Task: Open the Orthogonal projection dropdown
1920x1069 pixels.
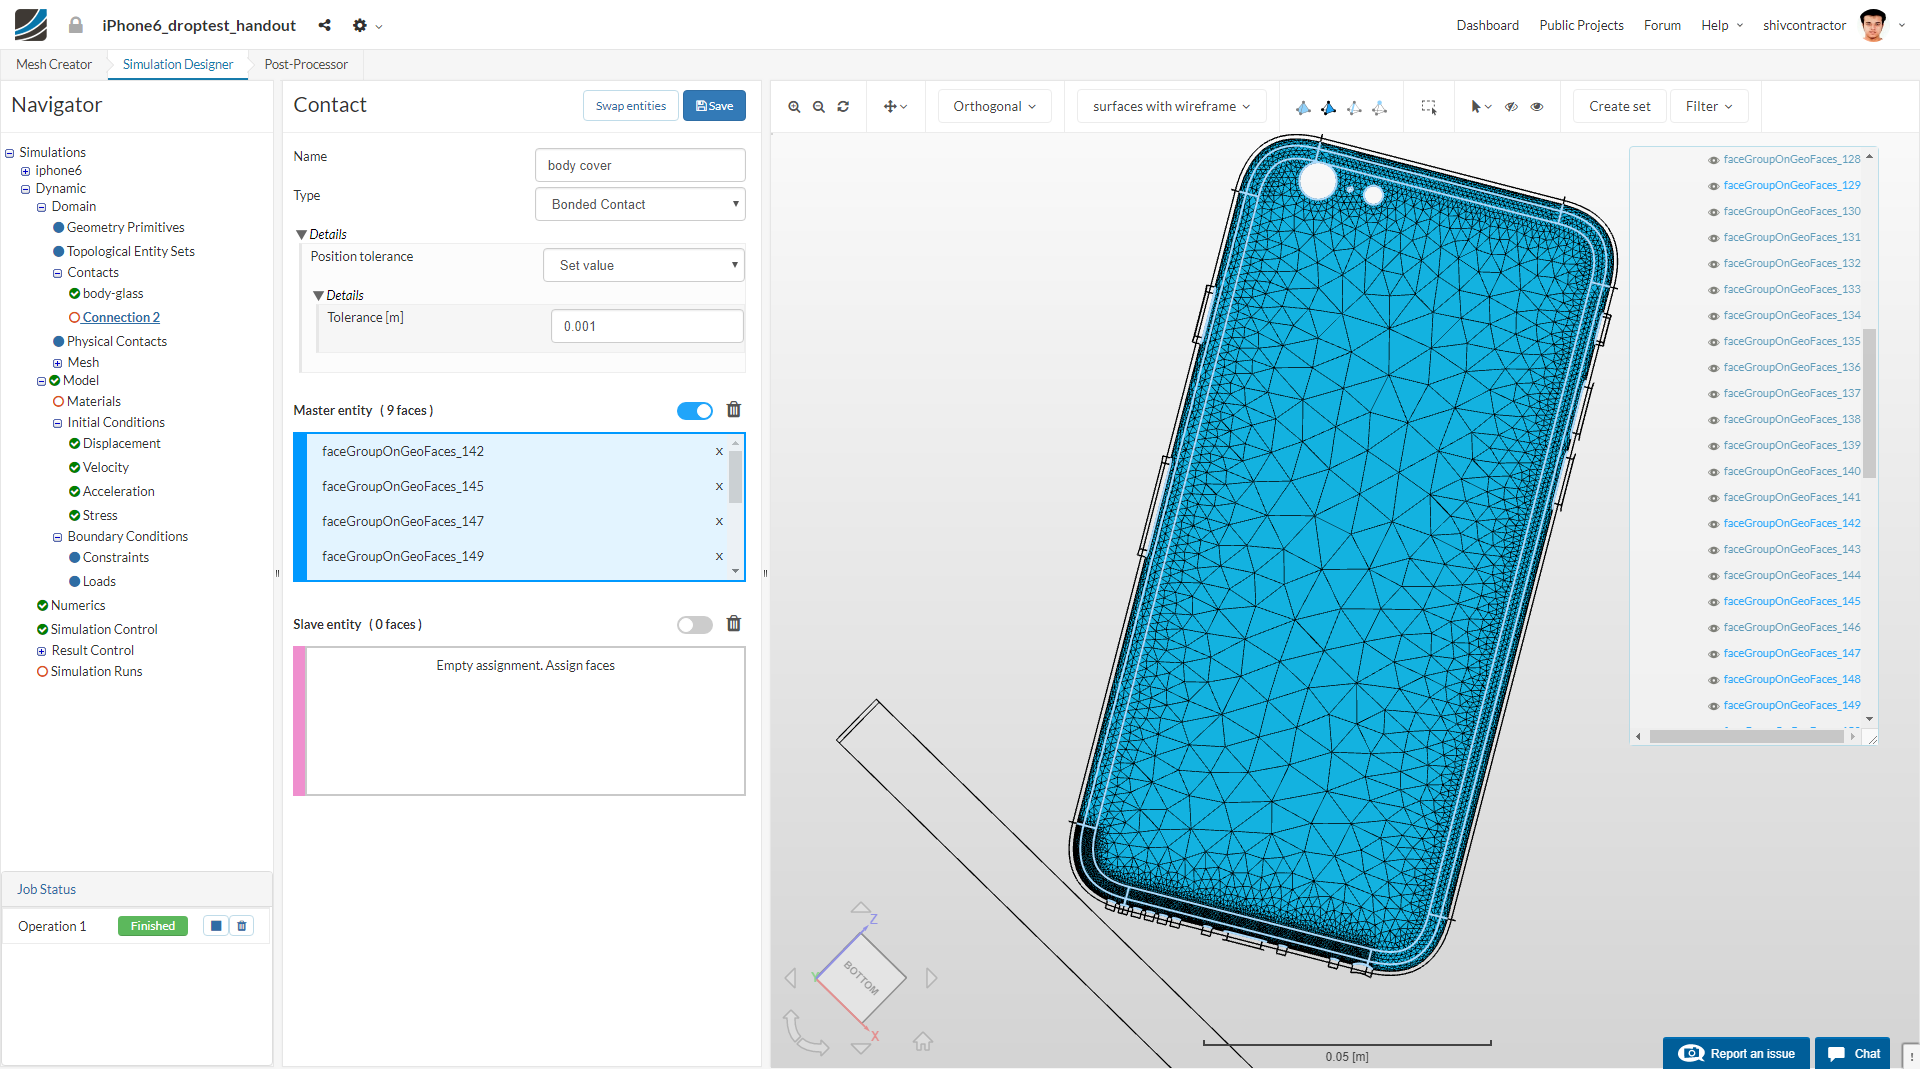Action: click(x=994, y=106)
